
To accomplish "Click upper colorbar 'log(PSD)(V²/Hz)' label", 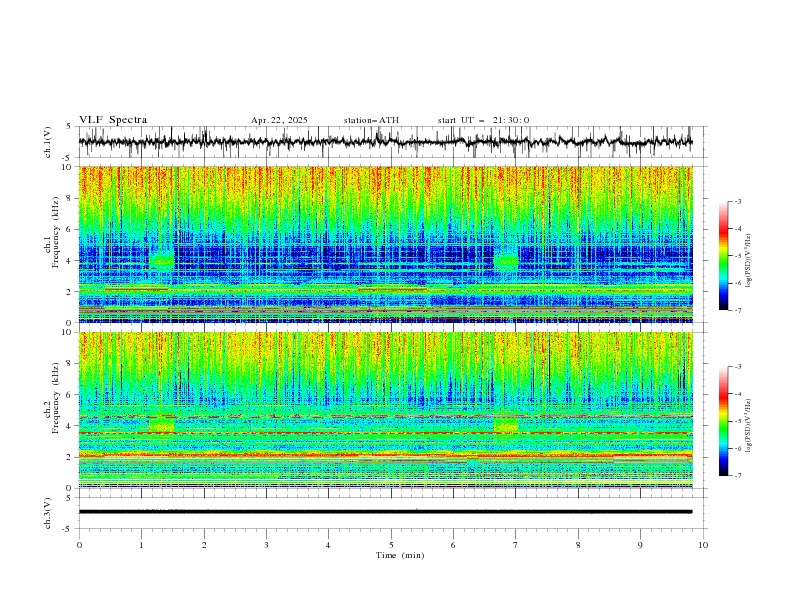I will [749, 261].
